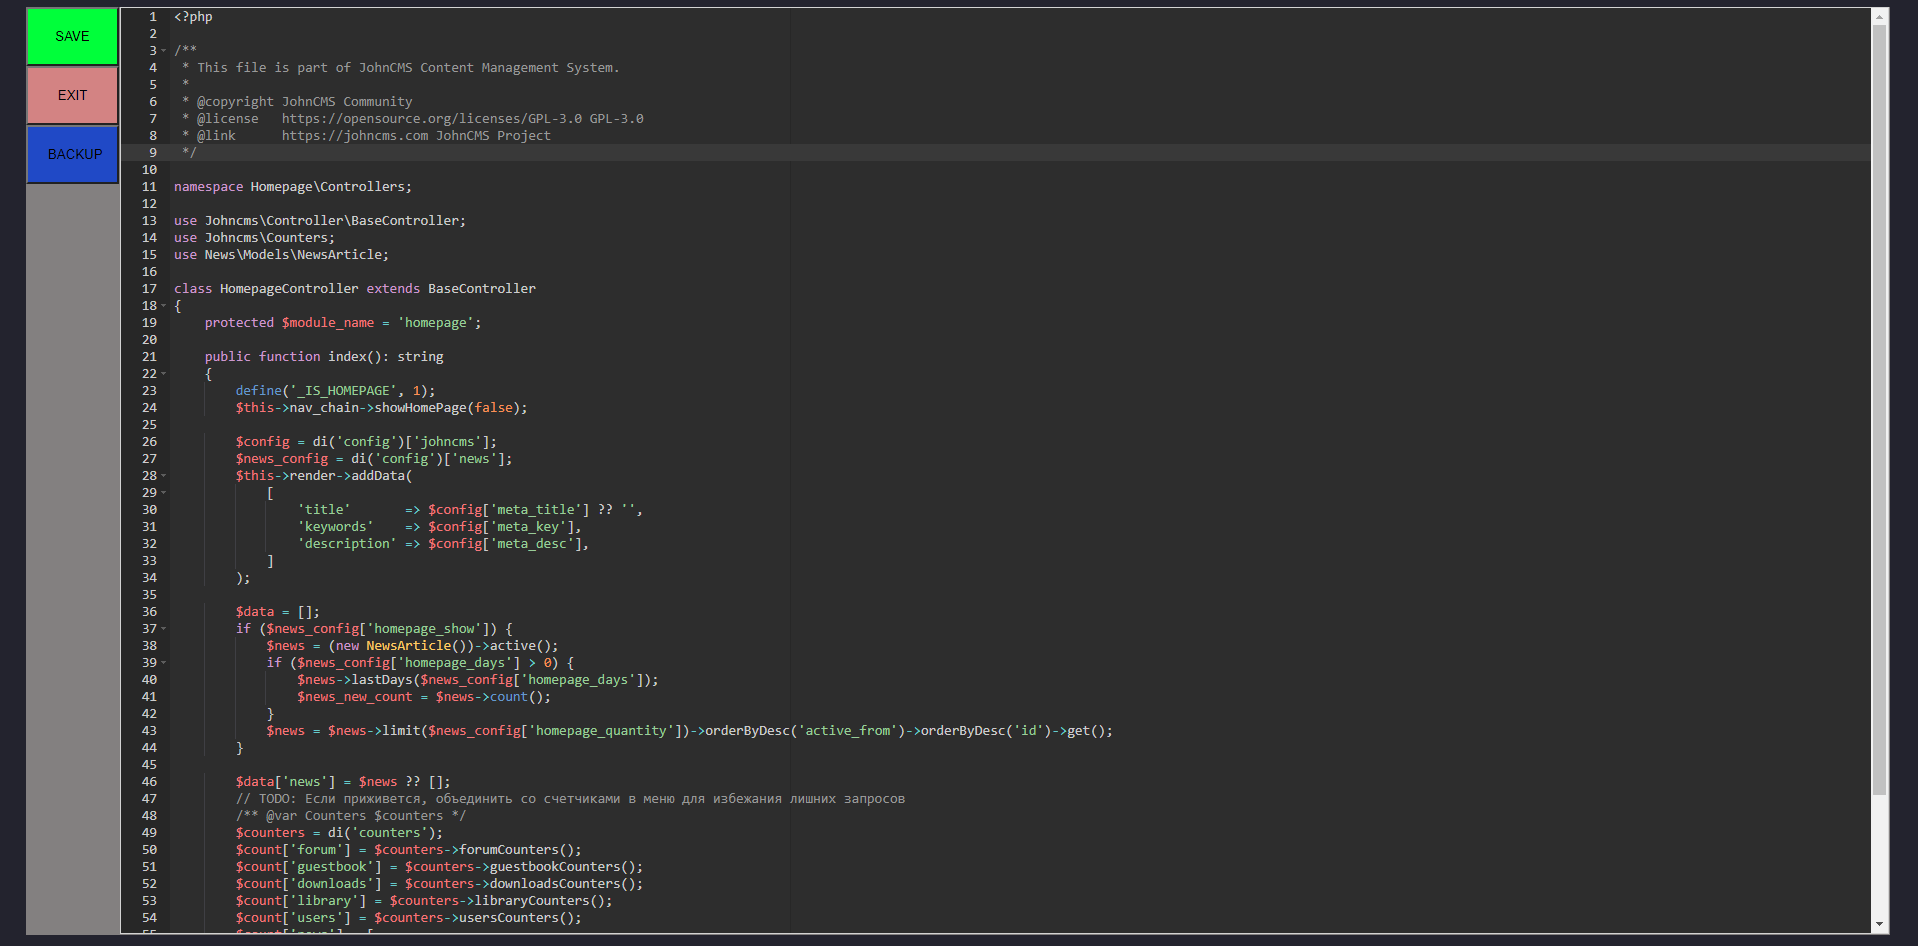Collapse the doc comment fold at line 3
This screenshot has width=1918, height=946.
point(164,51)
